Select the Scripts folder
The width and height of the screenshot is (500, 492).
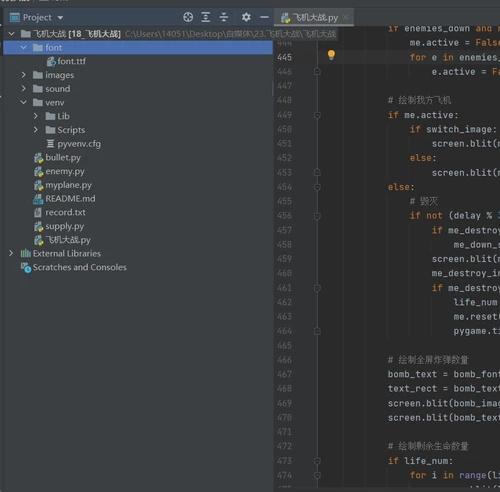coord(71,130)
